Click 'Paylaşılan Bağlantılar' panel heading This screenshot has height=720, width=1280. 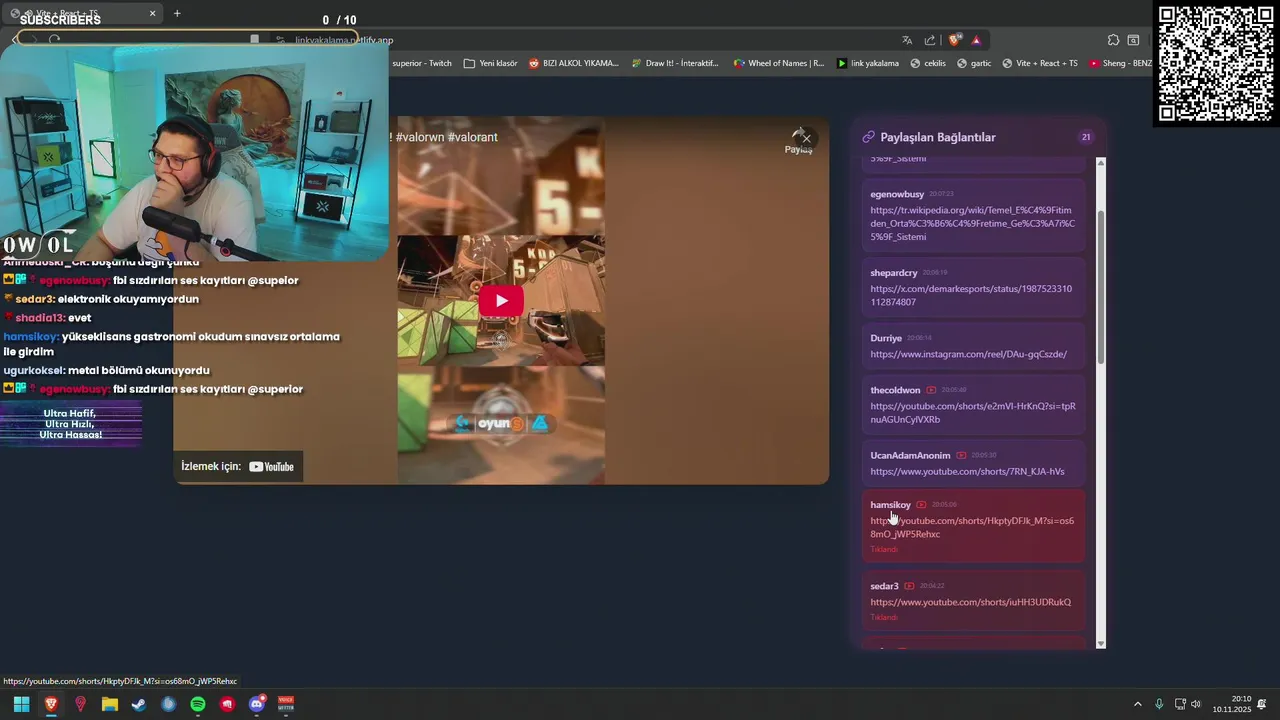tap(938, 137)
